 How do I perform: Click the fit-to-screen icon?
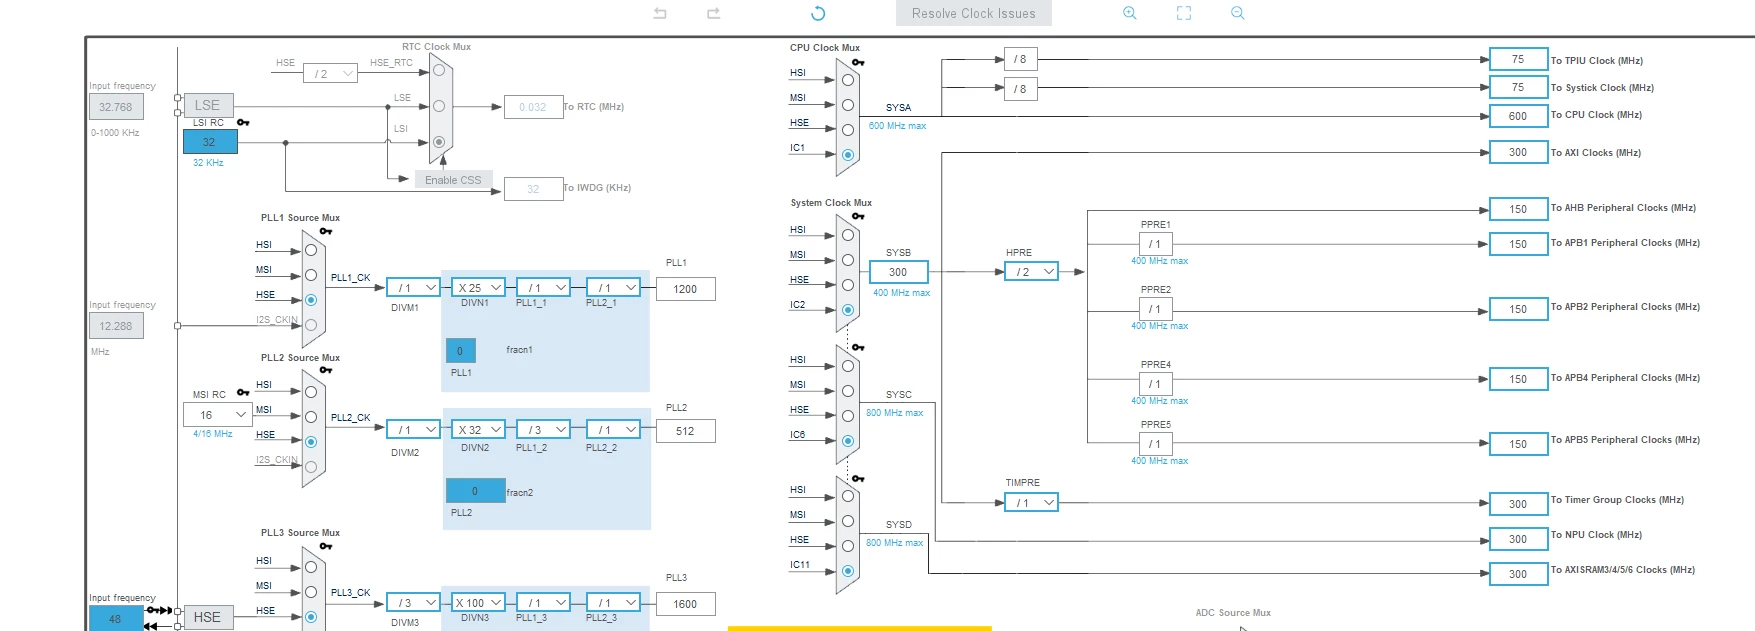pyautogui.click(x=1184, y=13)
